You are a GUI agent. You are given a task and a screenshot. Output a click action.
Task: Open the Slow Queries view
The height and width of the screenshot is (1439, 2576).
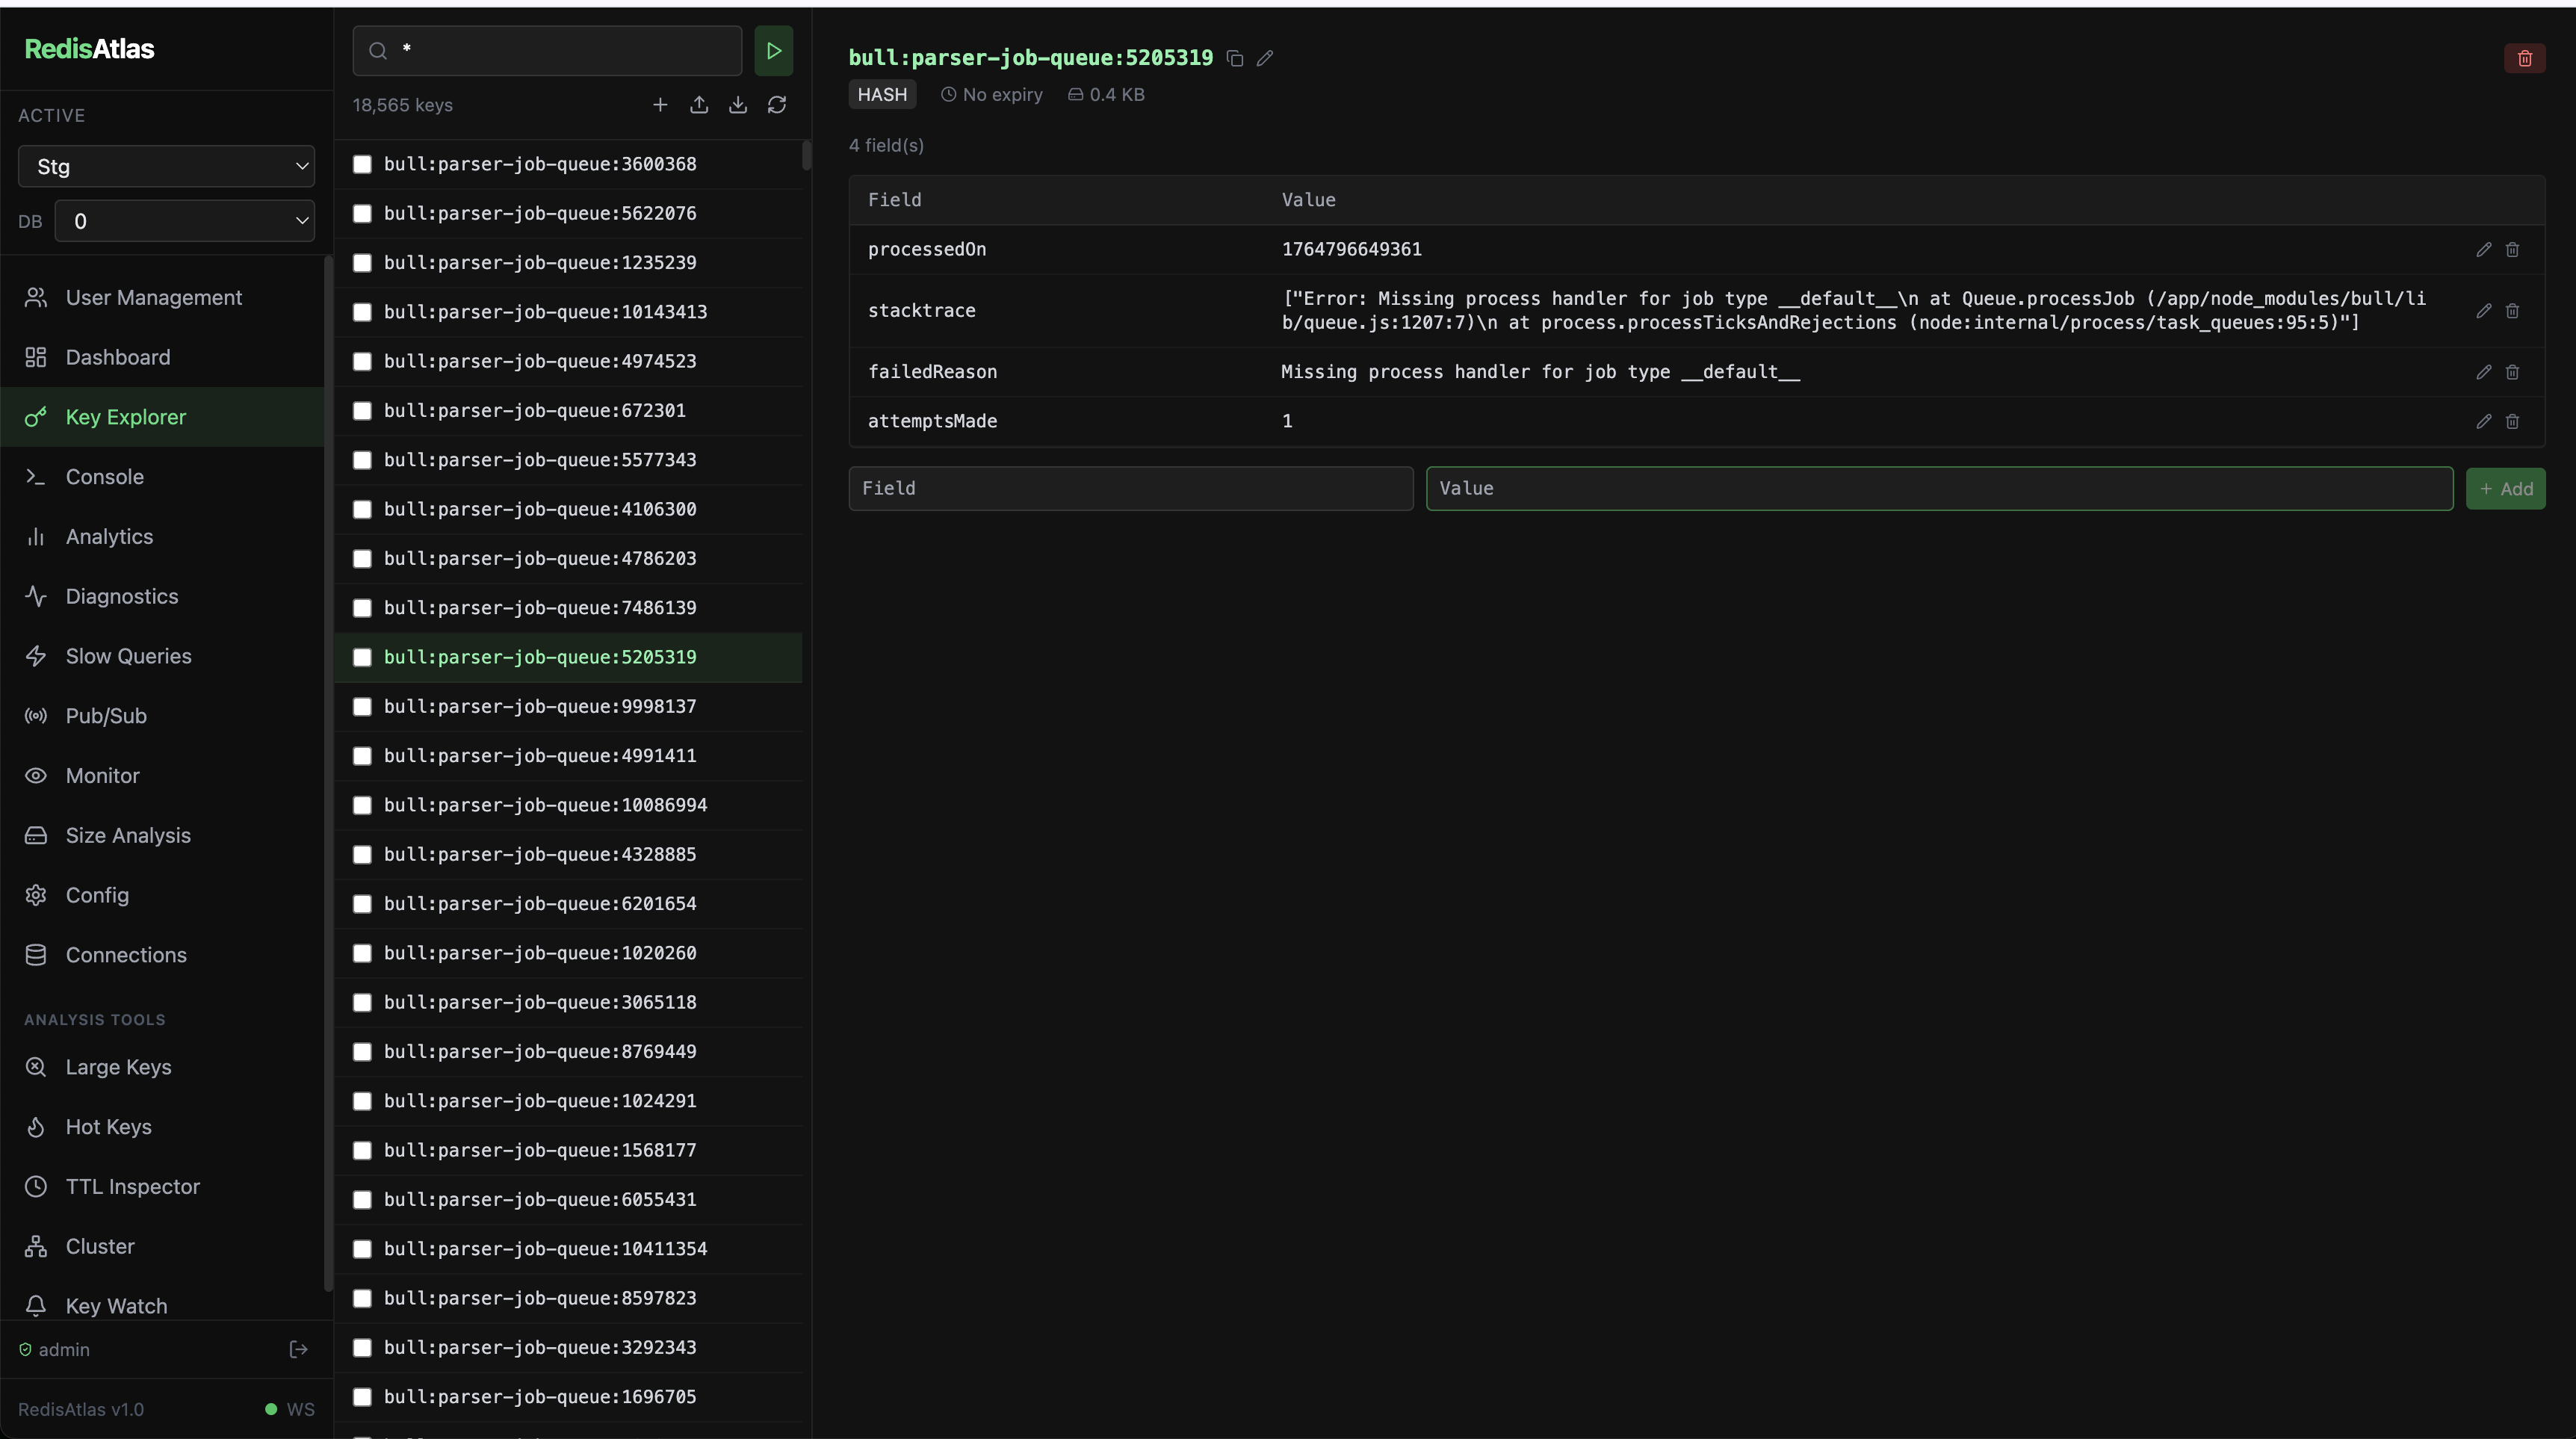[x=128, y=655]
